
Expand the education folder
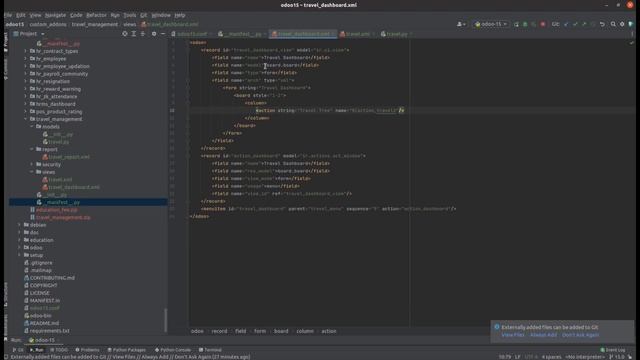19,240
